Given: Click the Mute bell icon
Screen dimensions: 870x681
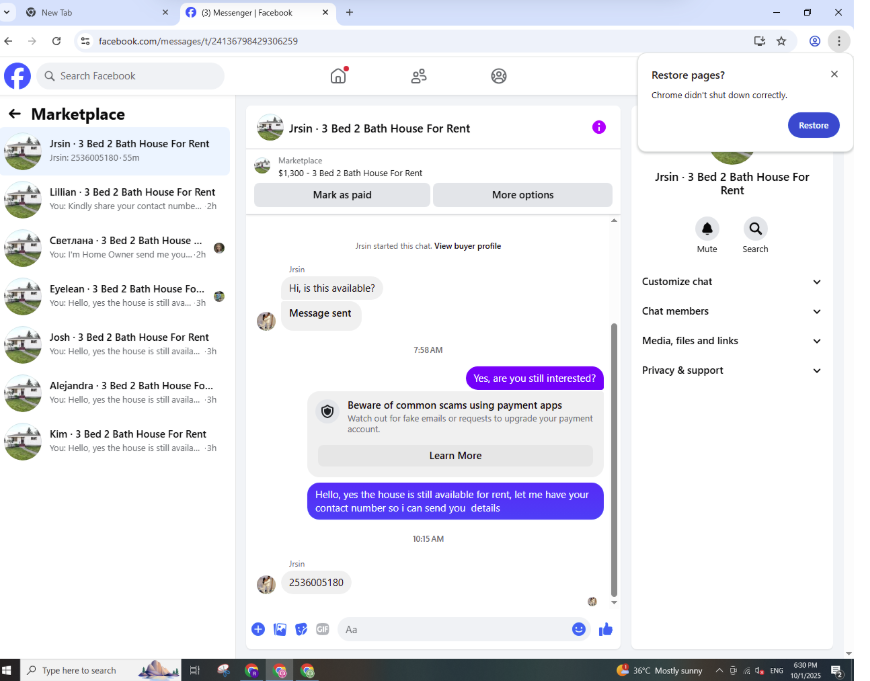Looking at the screenshot, I should (x=707, y=229).
